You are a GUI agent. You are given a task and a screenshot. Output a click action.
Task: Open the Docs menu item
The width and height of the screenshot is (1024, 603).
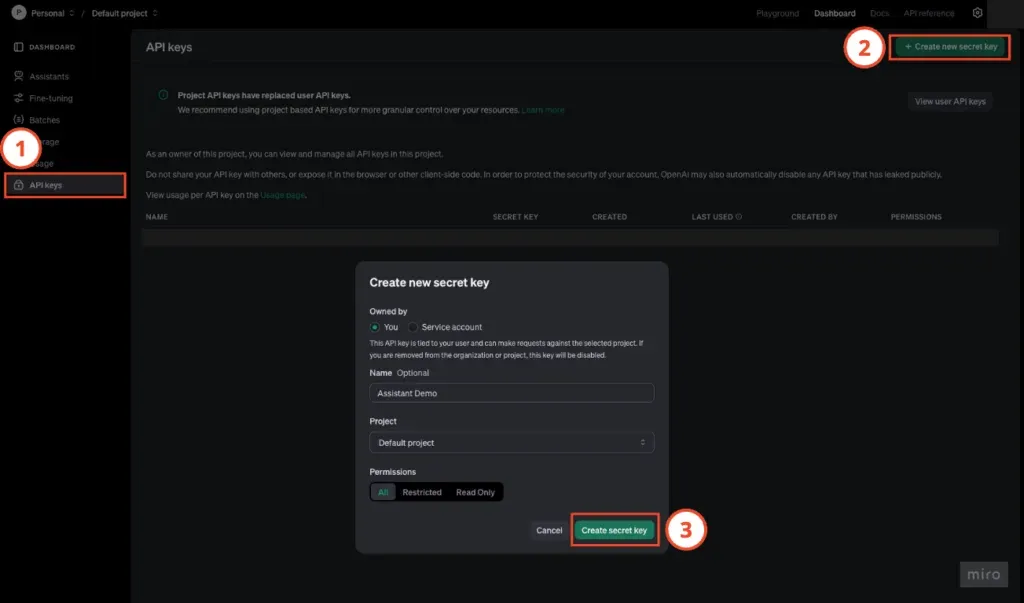click(879, 13)
